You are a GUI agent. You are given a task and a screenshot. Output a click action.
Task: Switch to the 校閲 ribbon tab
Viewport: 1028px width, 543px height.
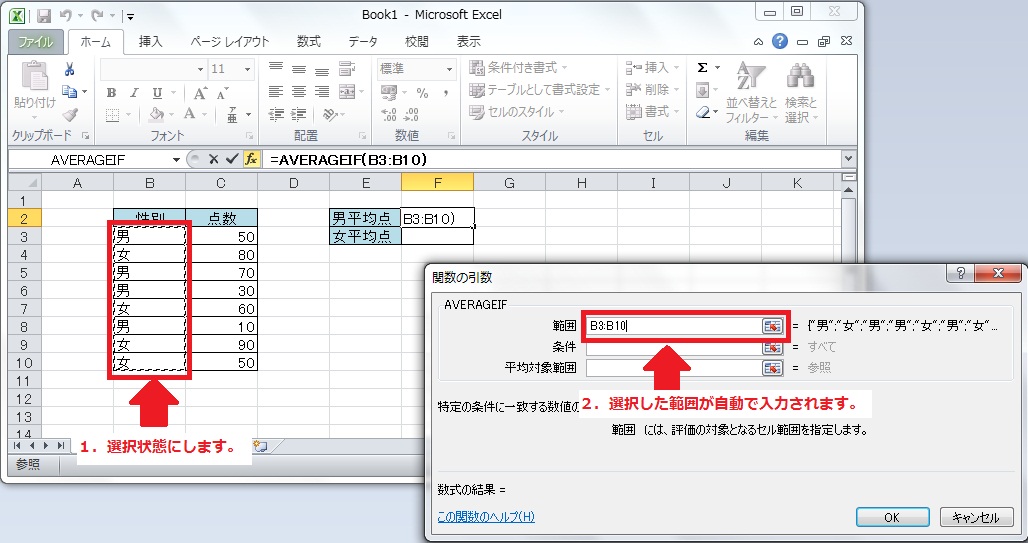point(416,41)
